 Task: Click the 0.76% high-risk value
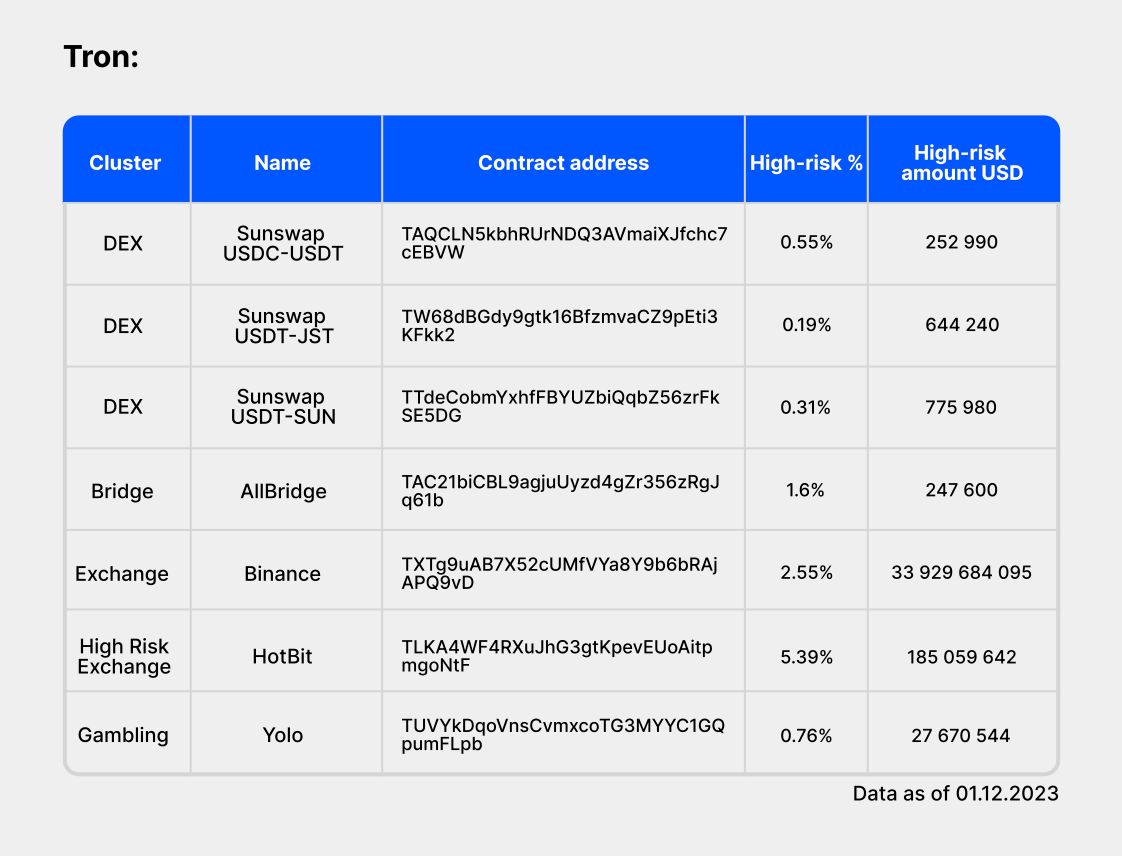click(806, 736)
